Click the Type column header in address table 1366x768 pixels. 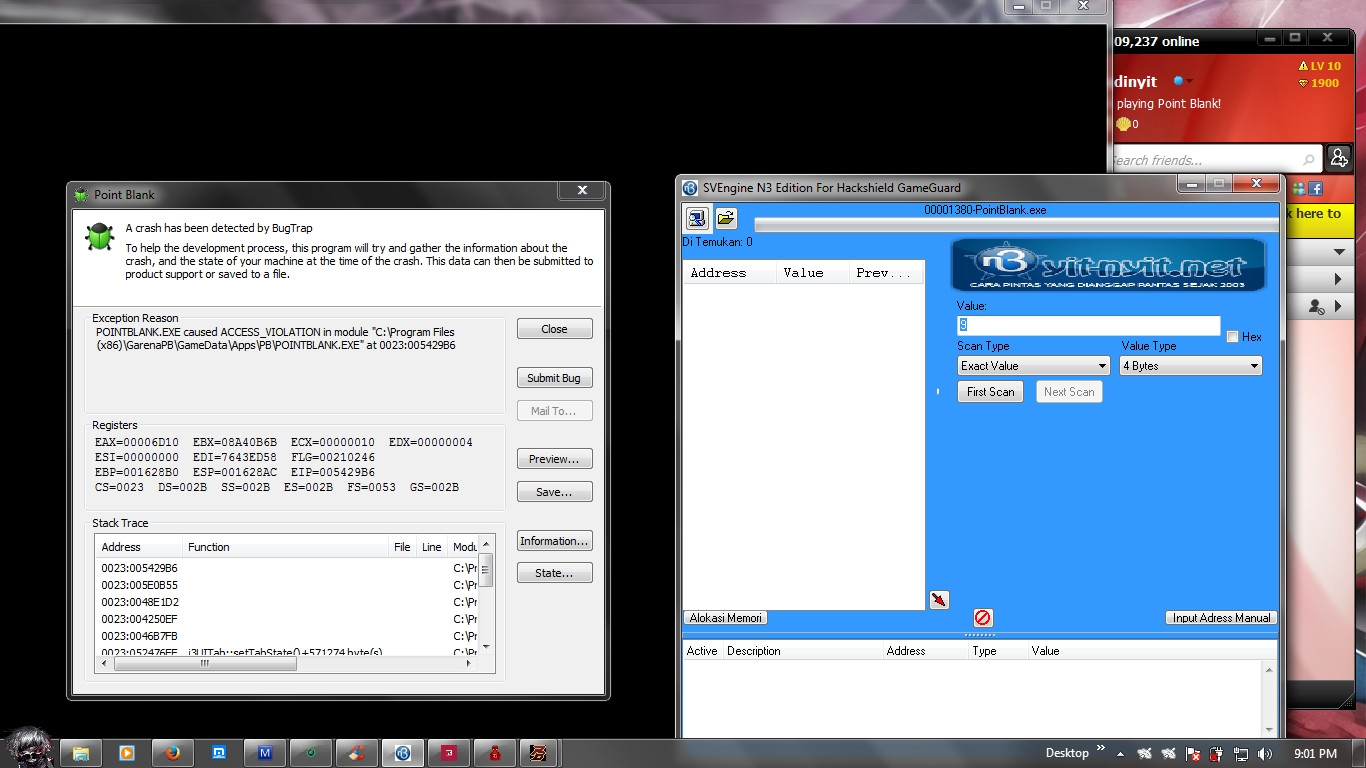pyautogui.click(x=998, y=651)
